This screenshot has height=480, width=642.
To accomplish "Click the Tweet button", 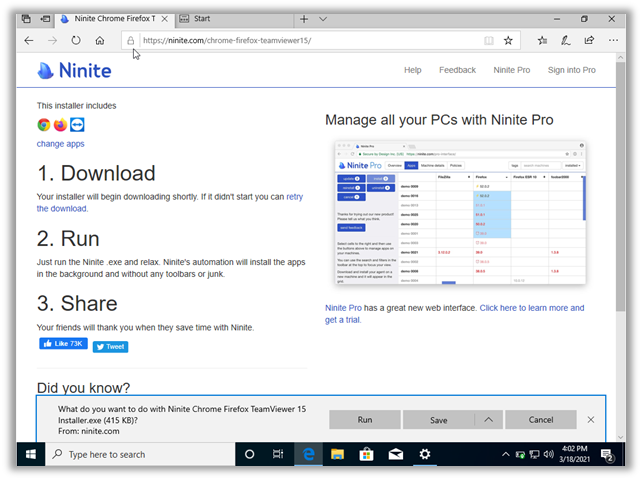I will tap(111, 347).
